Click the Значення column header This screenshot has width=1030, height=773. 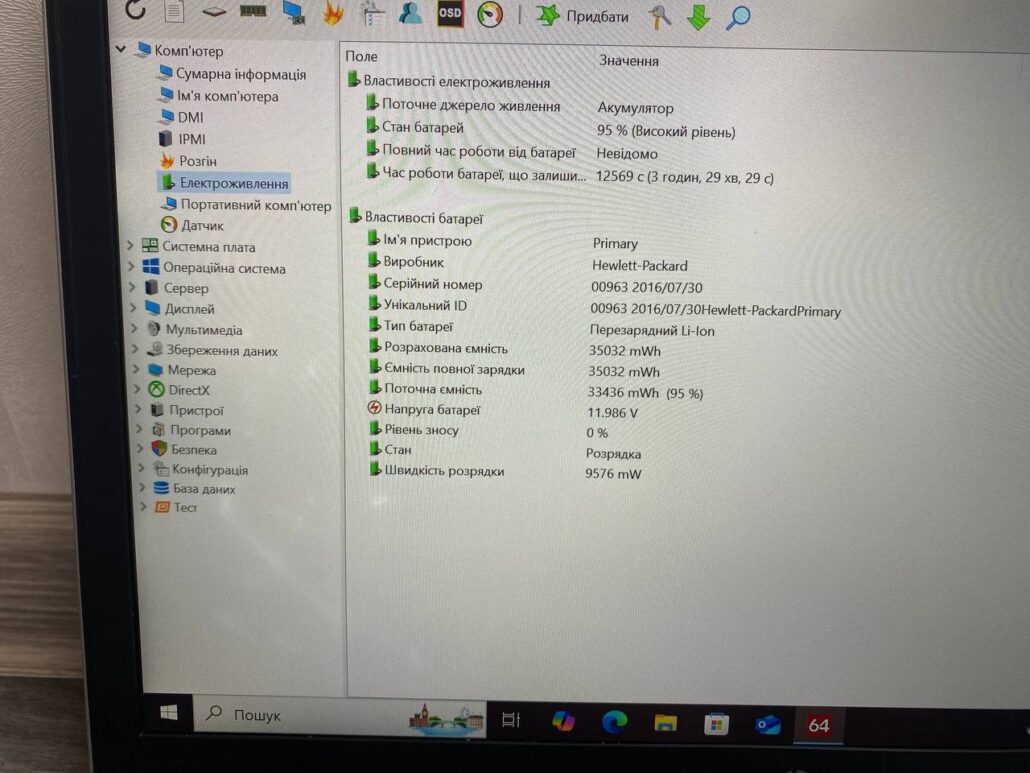pos(629,60)
